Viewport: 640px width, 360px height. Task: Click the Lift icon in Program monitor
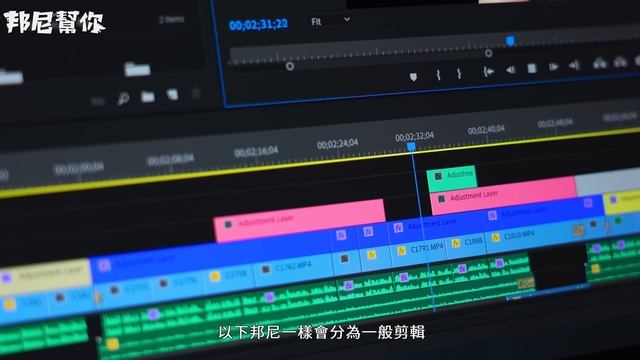point(600,63)
